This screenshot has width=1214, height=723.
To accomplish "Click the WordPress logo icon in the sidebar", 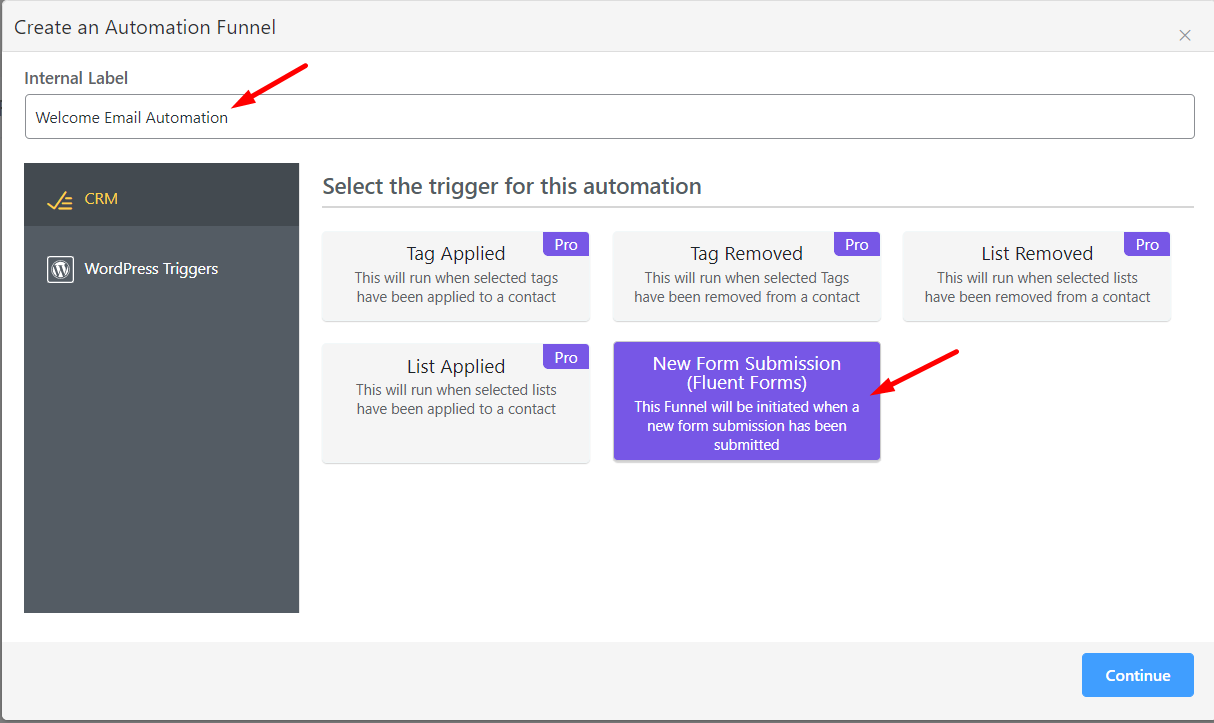I will (59, 269).
